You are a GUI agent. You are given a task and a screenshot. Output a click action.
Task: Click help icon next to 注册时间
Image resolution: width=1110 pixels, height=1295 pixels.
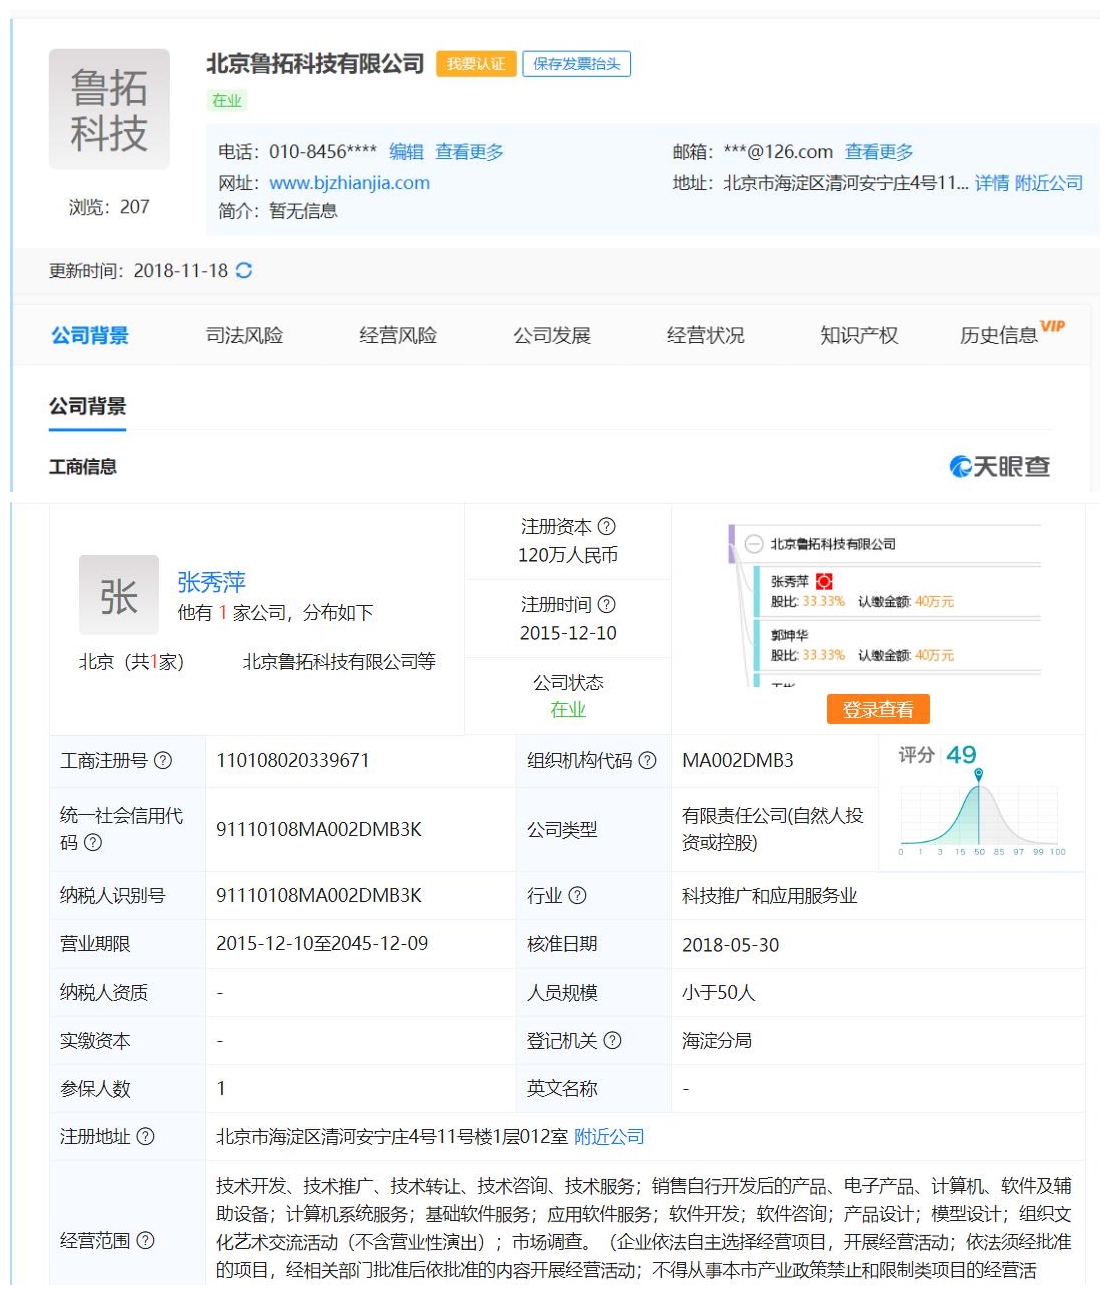click(606, 604)
